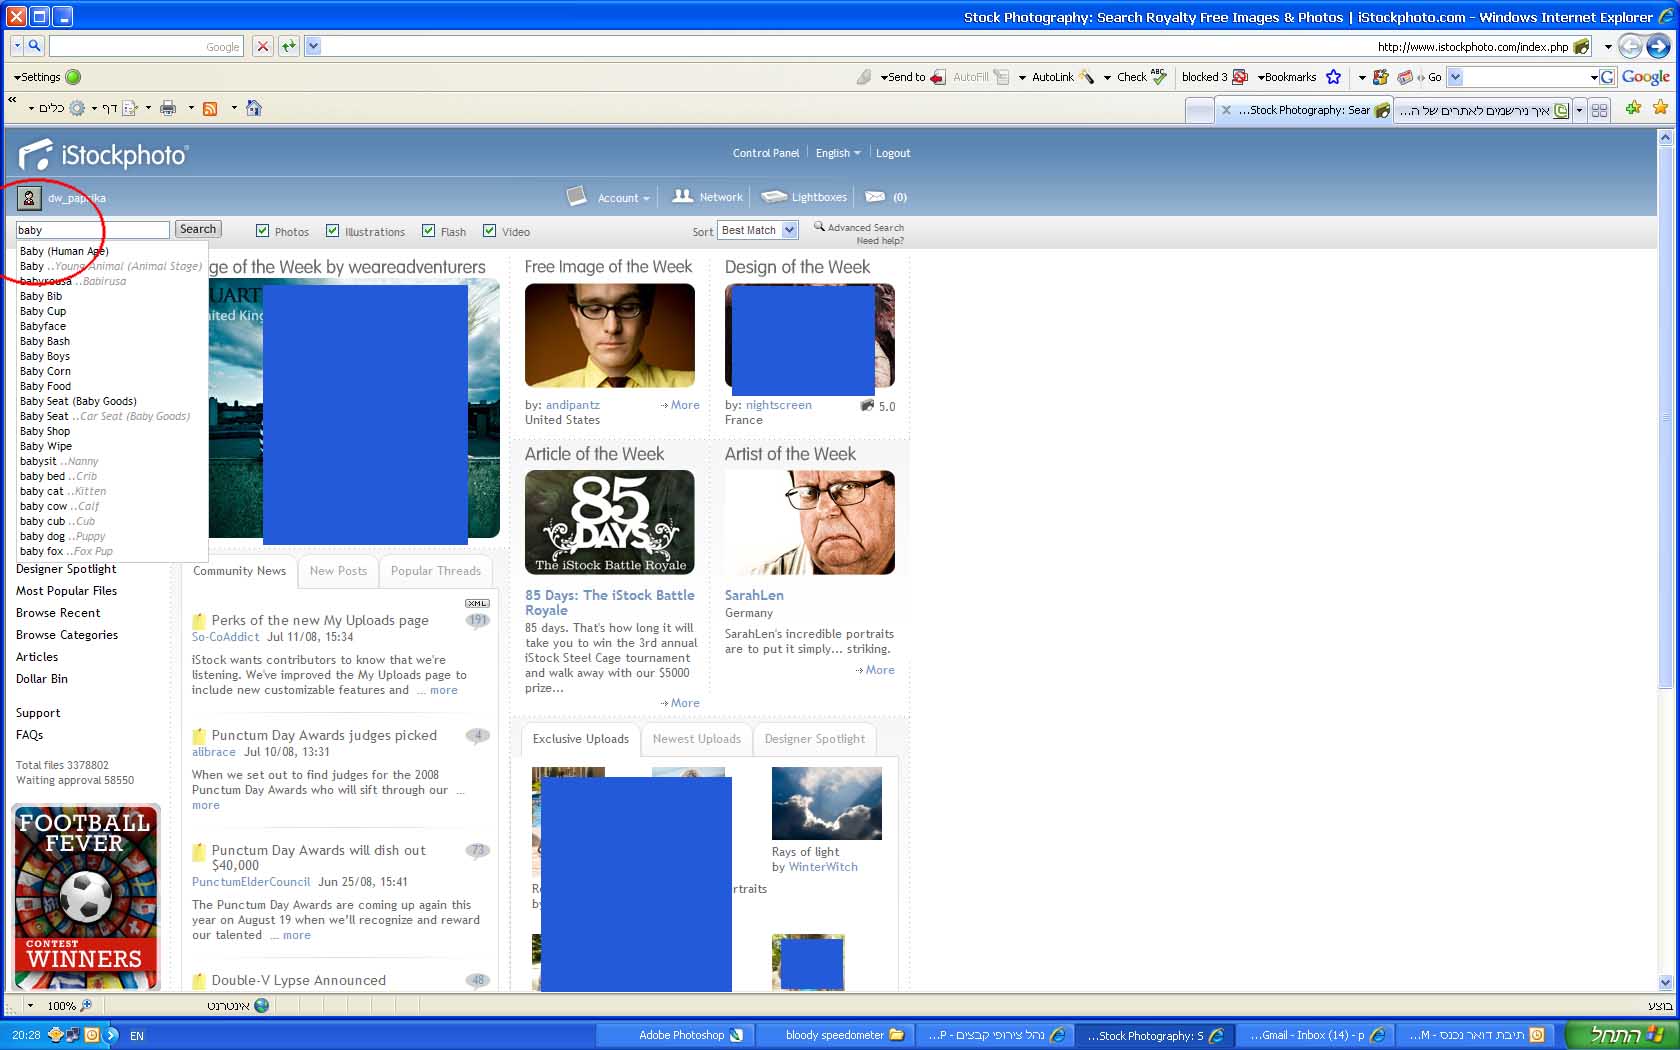Switch to the Popular Threads tab

[436, 571]
